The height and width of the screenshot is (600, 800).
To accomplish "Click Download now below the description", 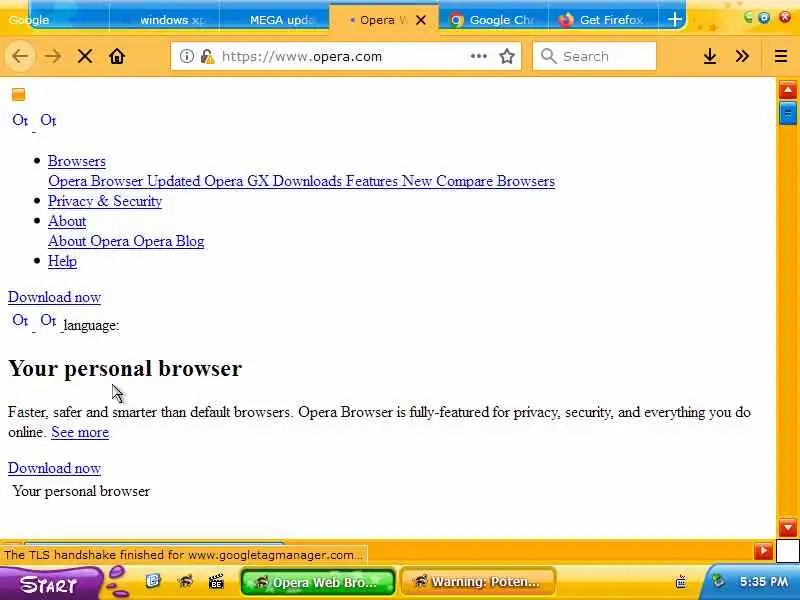I will click(54, 468).
